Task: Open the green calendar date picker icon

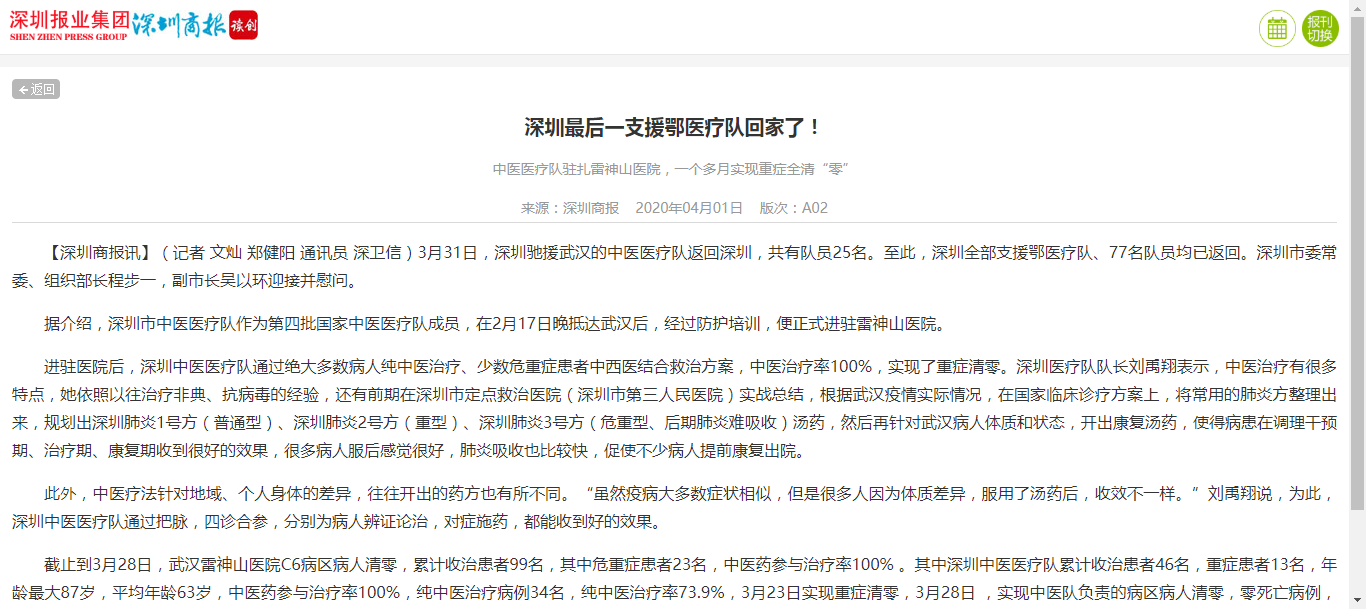Action: [1277, 28]
